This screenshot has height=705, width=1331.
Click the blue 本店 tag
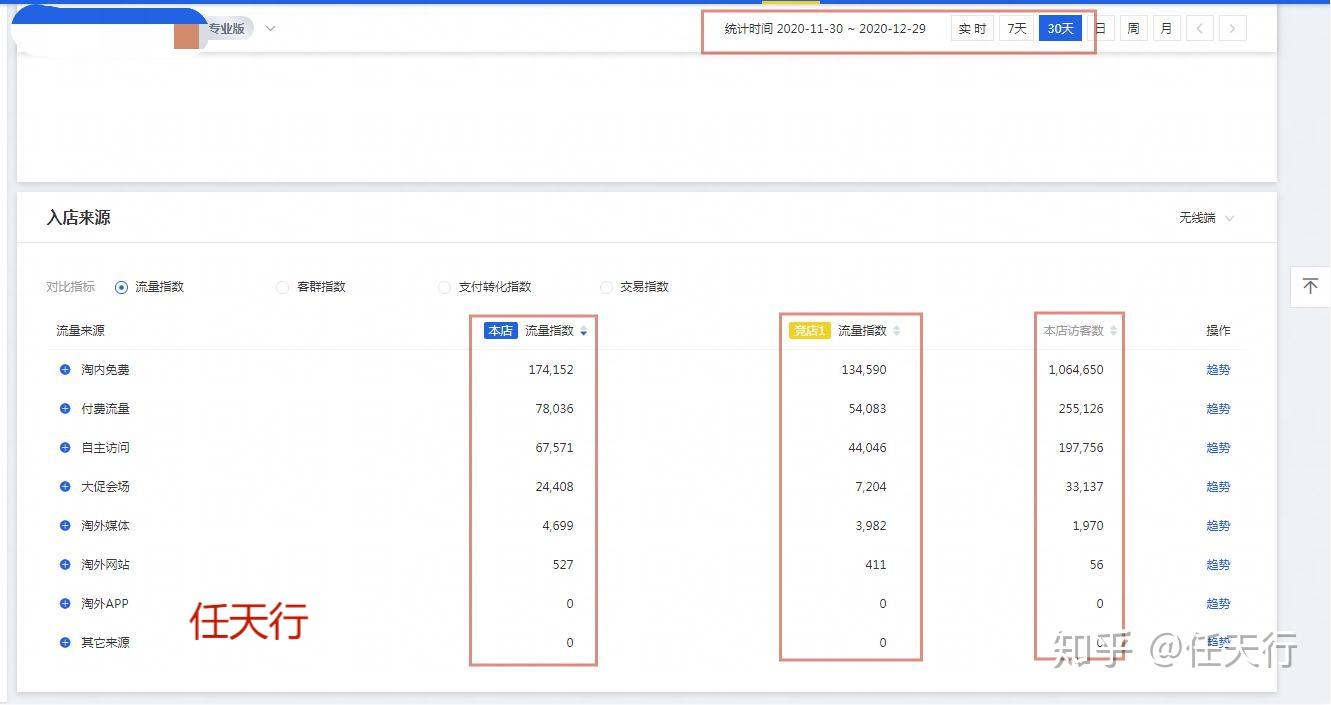501,331
